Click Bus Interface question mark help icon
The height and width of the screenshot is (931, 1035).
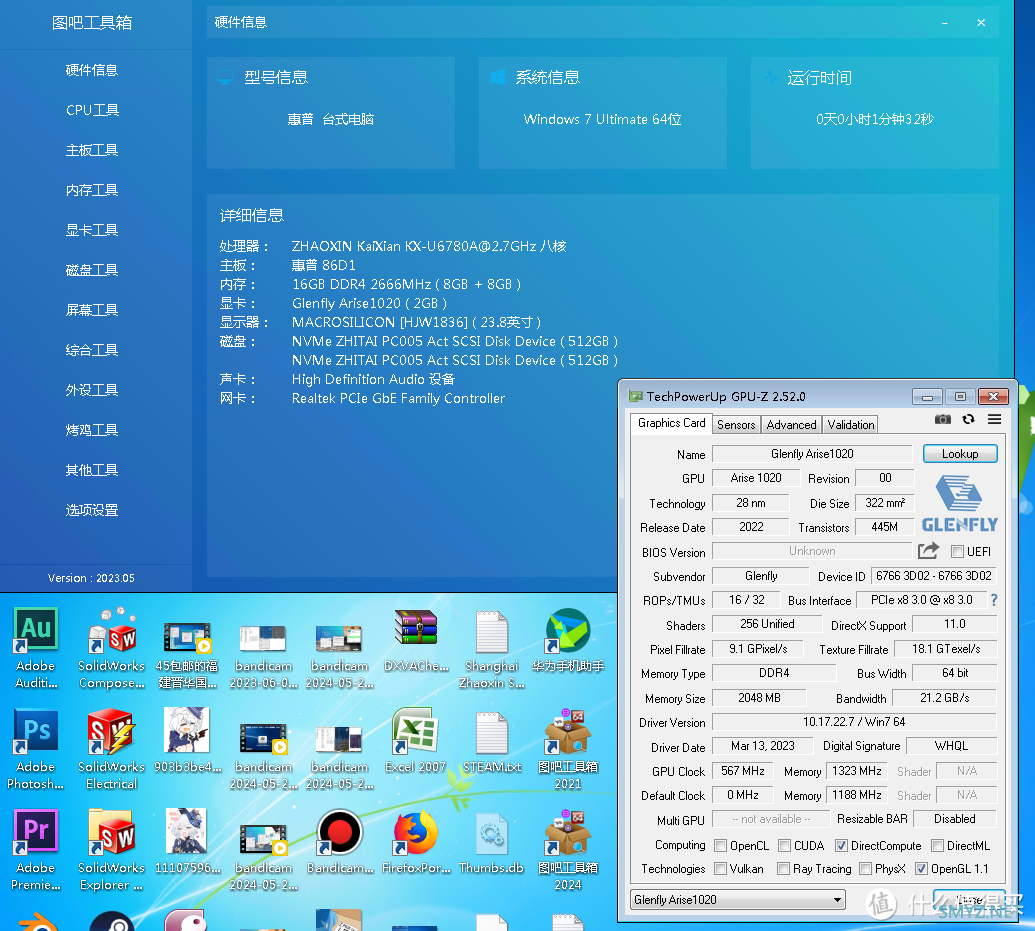[x=994, y=600]
